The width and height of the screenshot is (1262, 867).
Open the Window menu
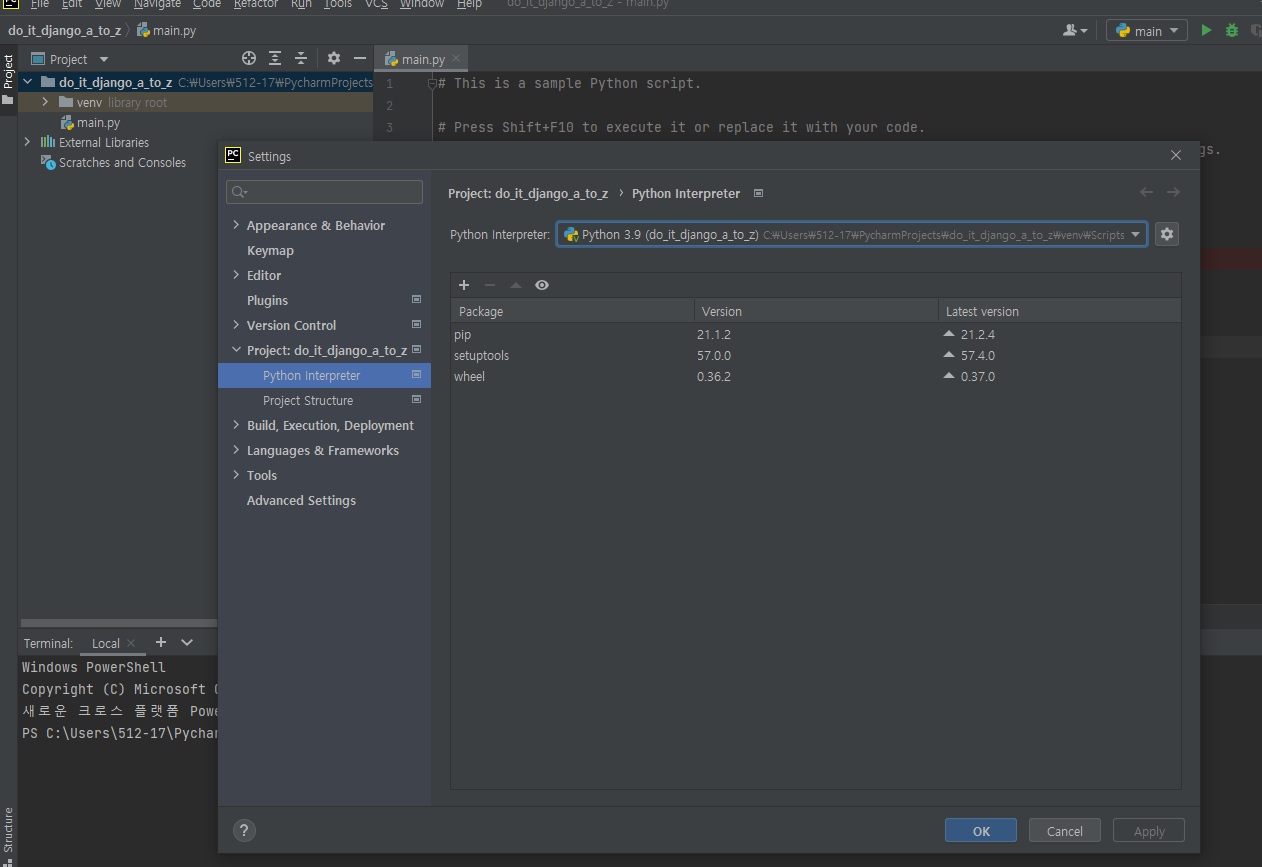tap(422, 4)
